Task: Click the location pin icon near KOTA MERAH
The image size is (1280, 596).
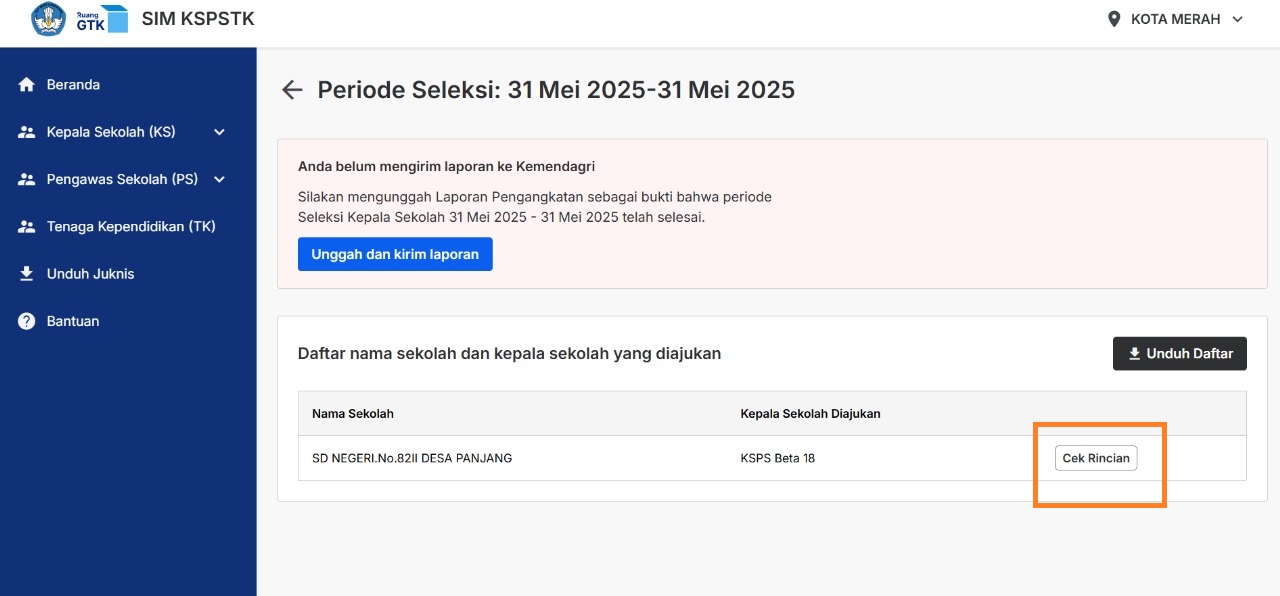Action: (x=1114, y=19)
